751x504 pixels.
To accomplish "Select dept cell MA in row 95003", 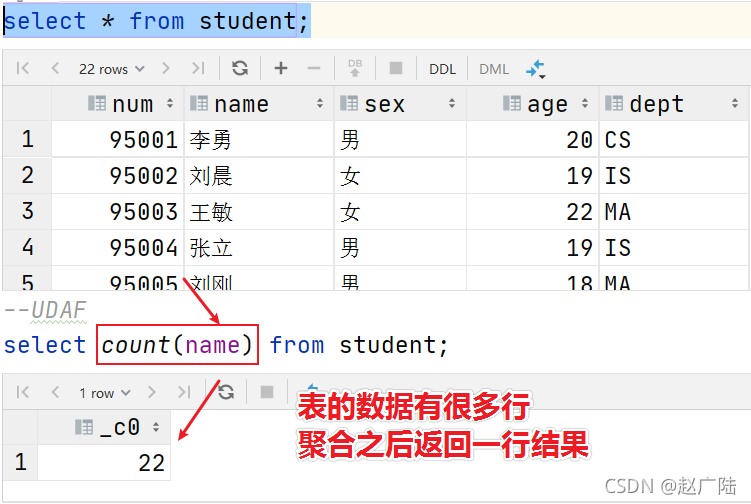I will coord(673,211).
